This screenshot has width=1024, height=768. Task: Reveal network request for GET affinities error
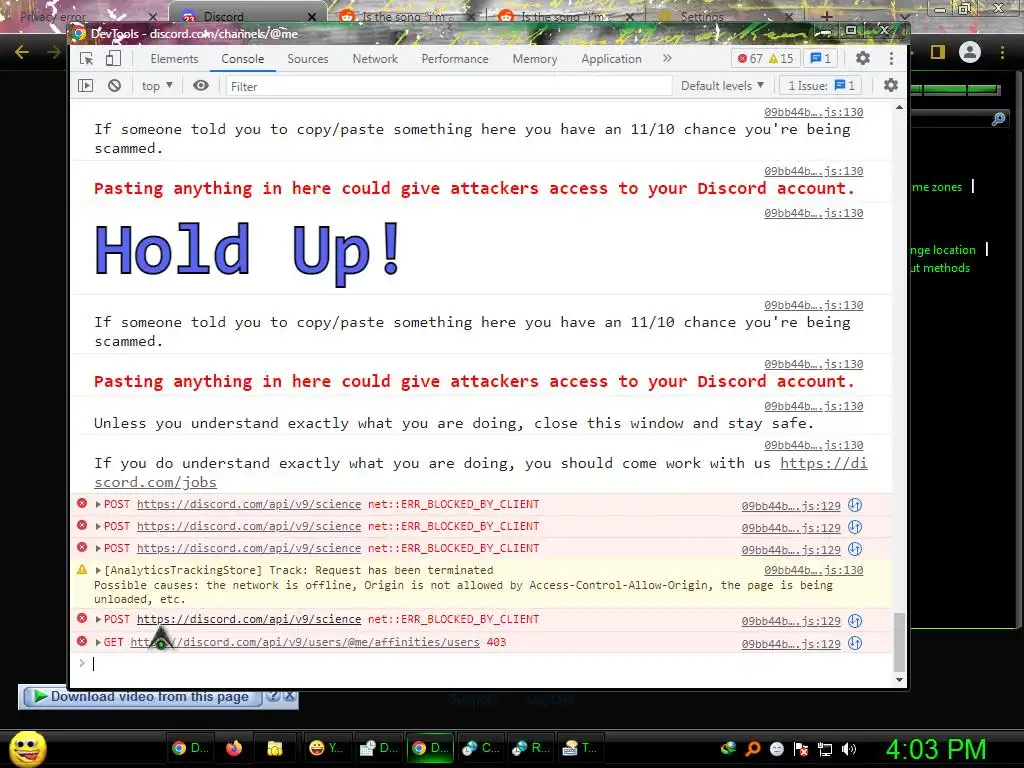(855, 643)
